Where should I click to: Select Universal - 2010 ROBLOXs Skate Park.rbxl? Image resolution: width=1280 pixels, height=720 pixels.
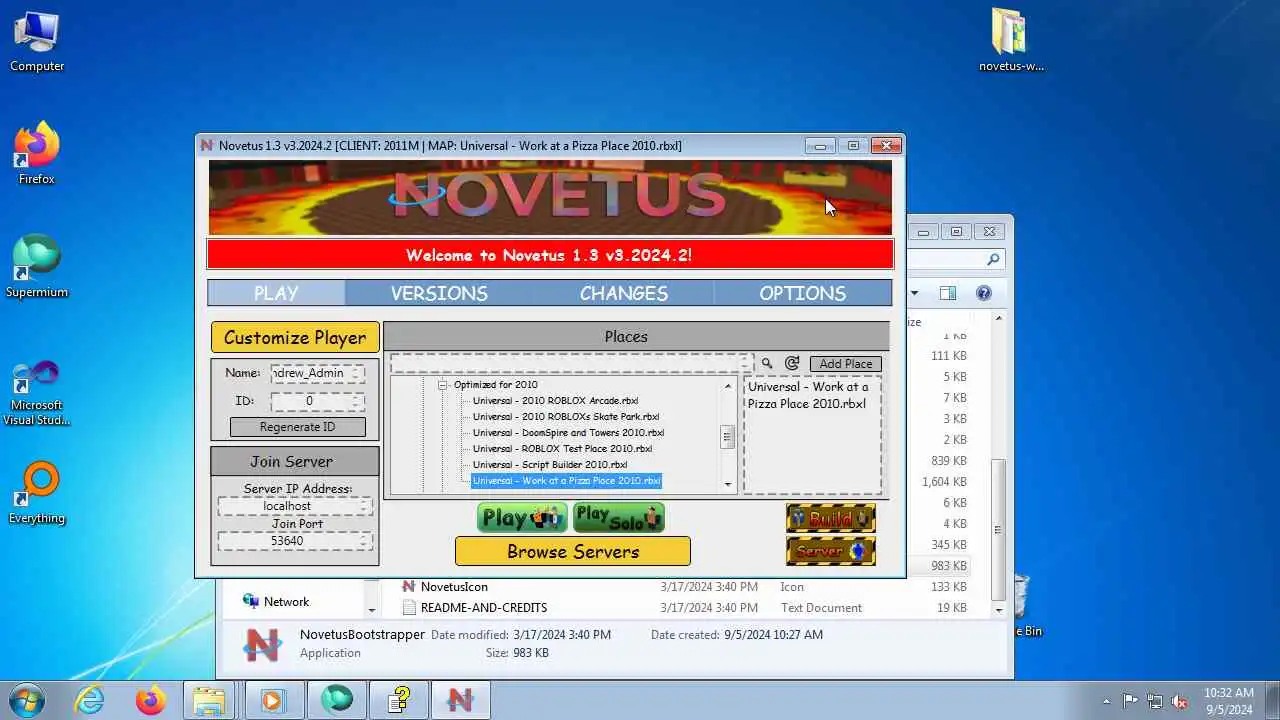point(566,417)
